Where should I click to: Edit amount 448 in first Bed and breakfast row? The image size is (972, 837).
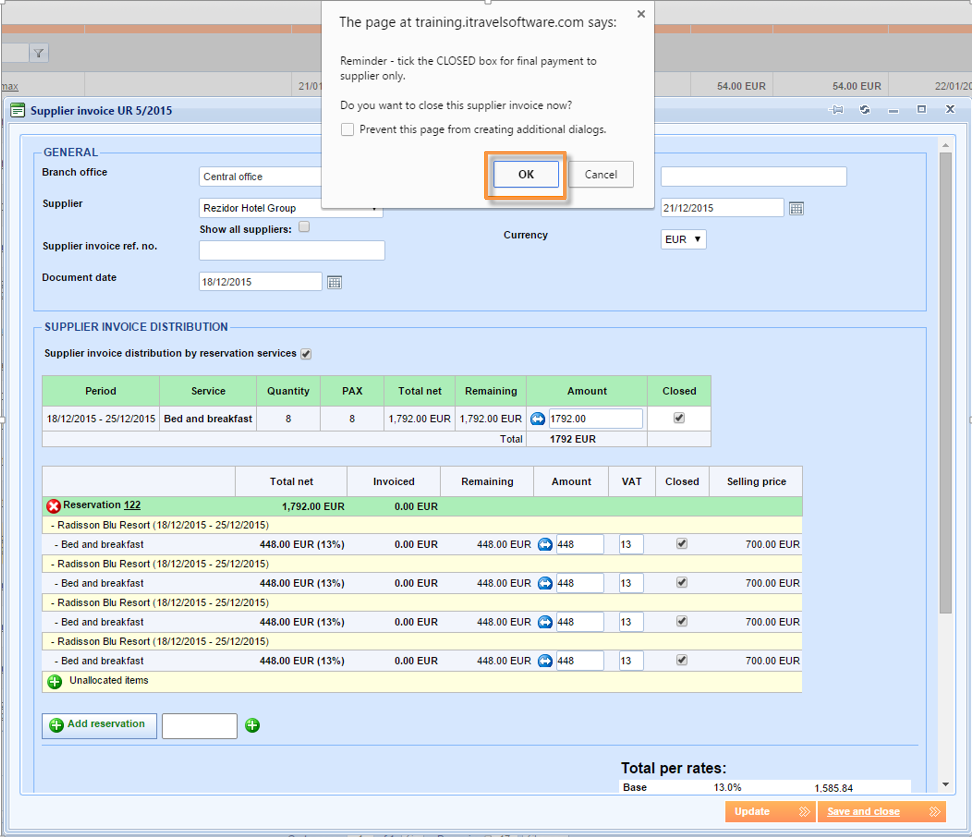pos(580,544)
